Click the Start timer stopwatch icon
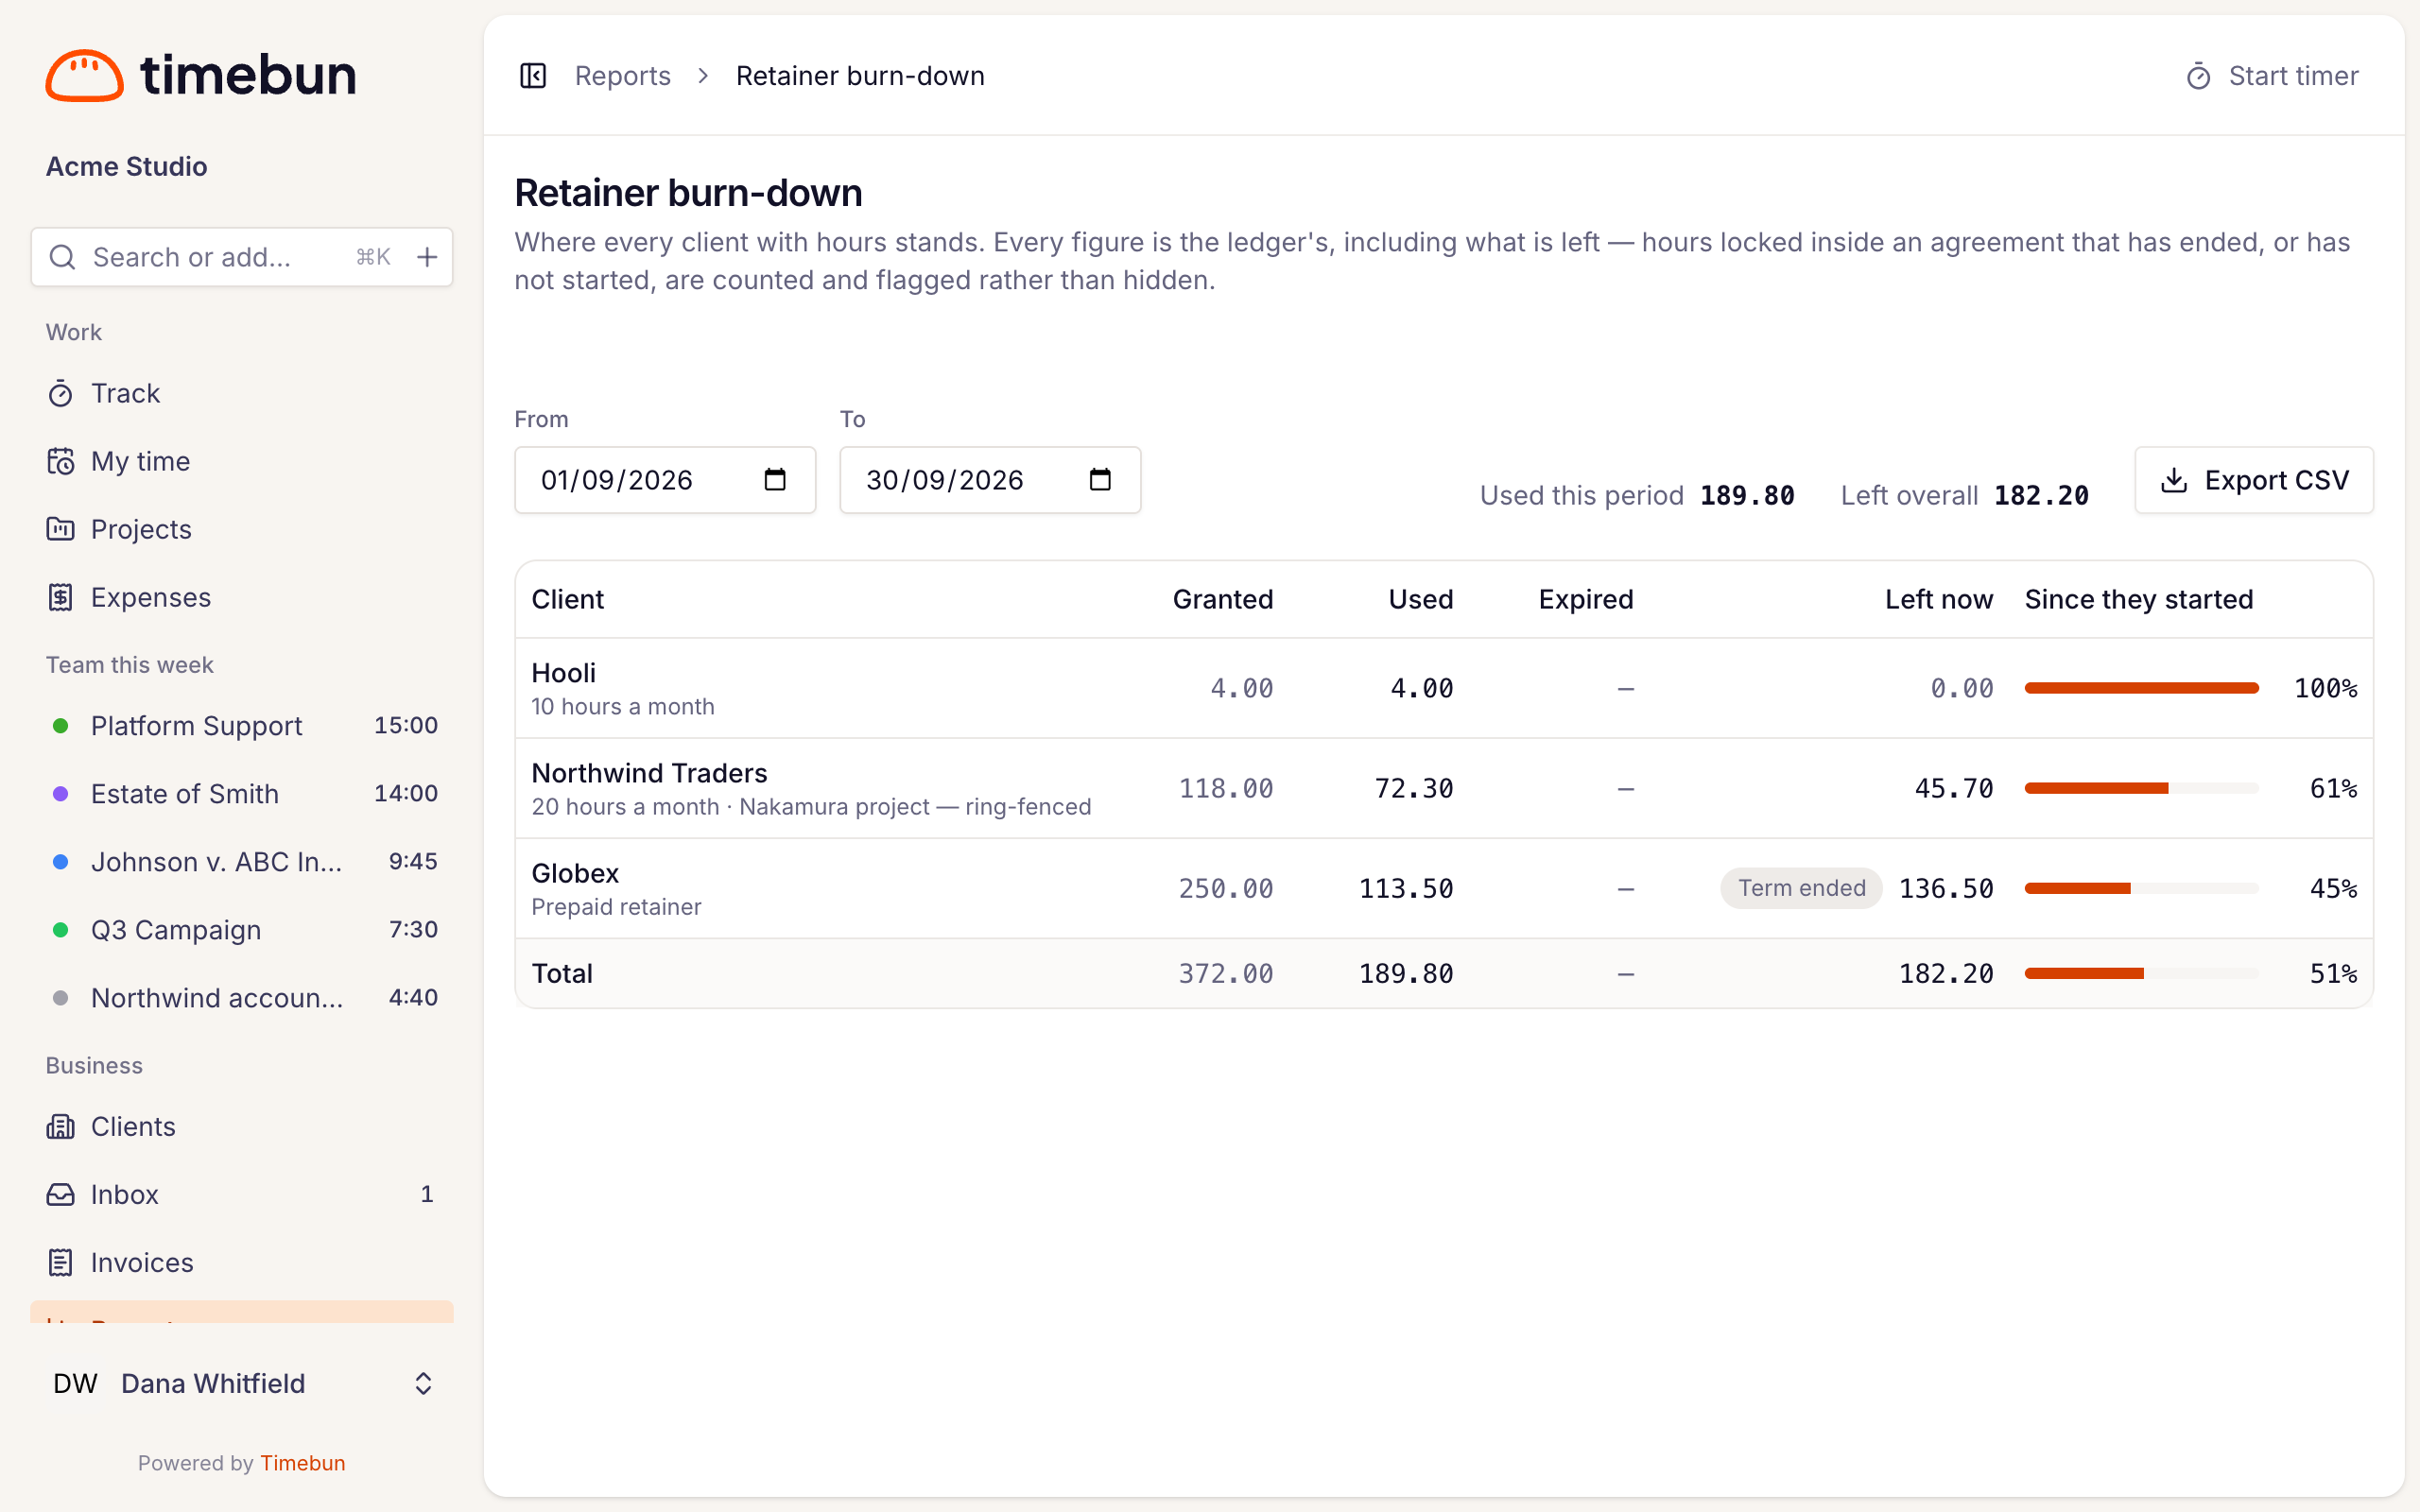This screenshot has height=1512, width=2420. point(2198,76)
